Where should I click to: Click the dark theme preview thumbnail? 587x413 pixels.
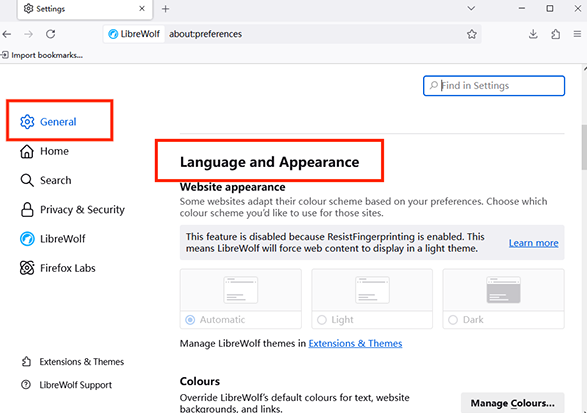coord(503,290)
